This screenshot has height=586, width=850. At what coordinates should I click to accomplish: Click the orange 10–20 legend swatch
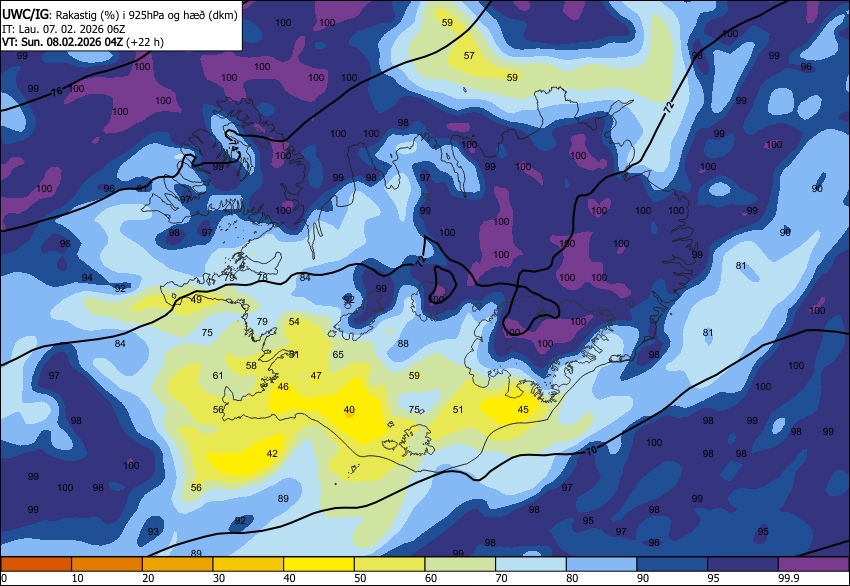(x=107, y=564)
